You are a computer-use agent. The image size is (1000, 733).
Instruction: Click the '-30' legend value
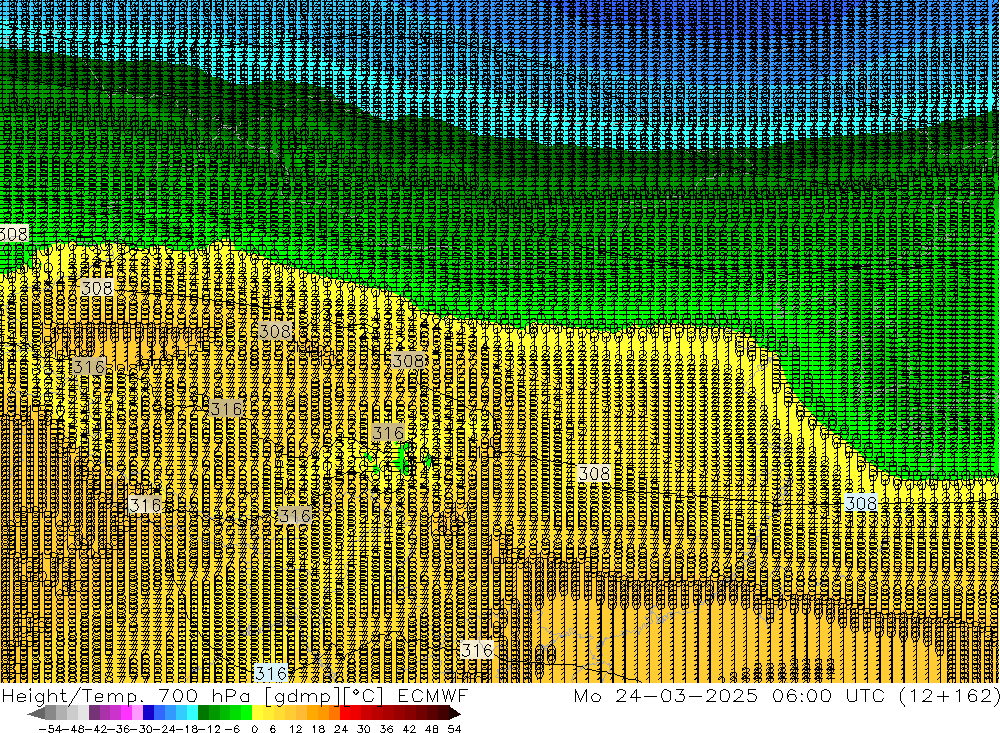141,729
